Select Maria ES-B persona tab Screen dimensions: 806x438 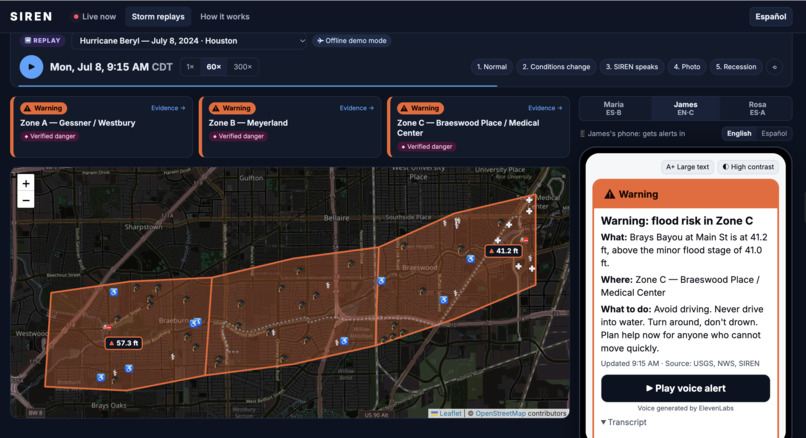614,108
